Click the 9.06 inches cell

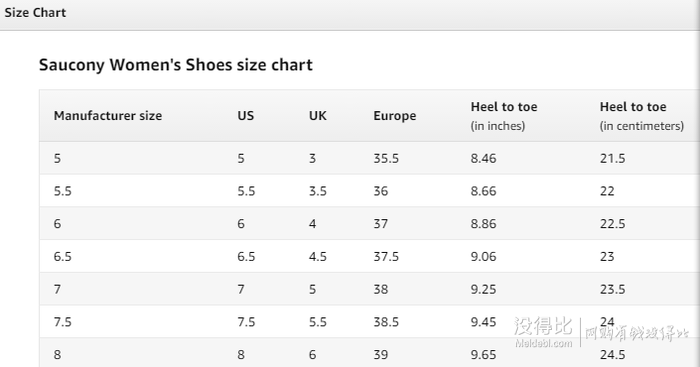(483, 257)
